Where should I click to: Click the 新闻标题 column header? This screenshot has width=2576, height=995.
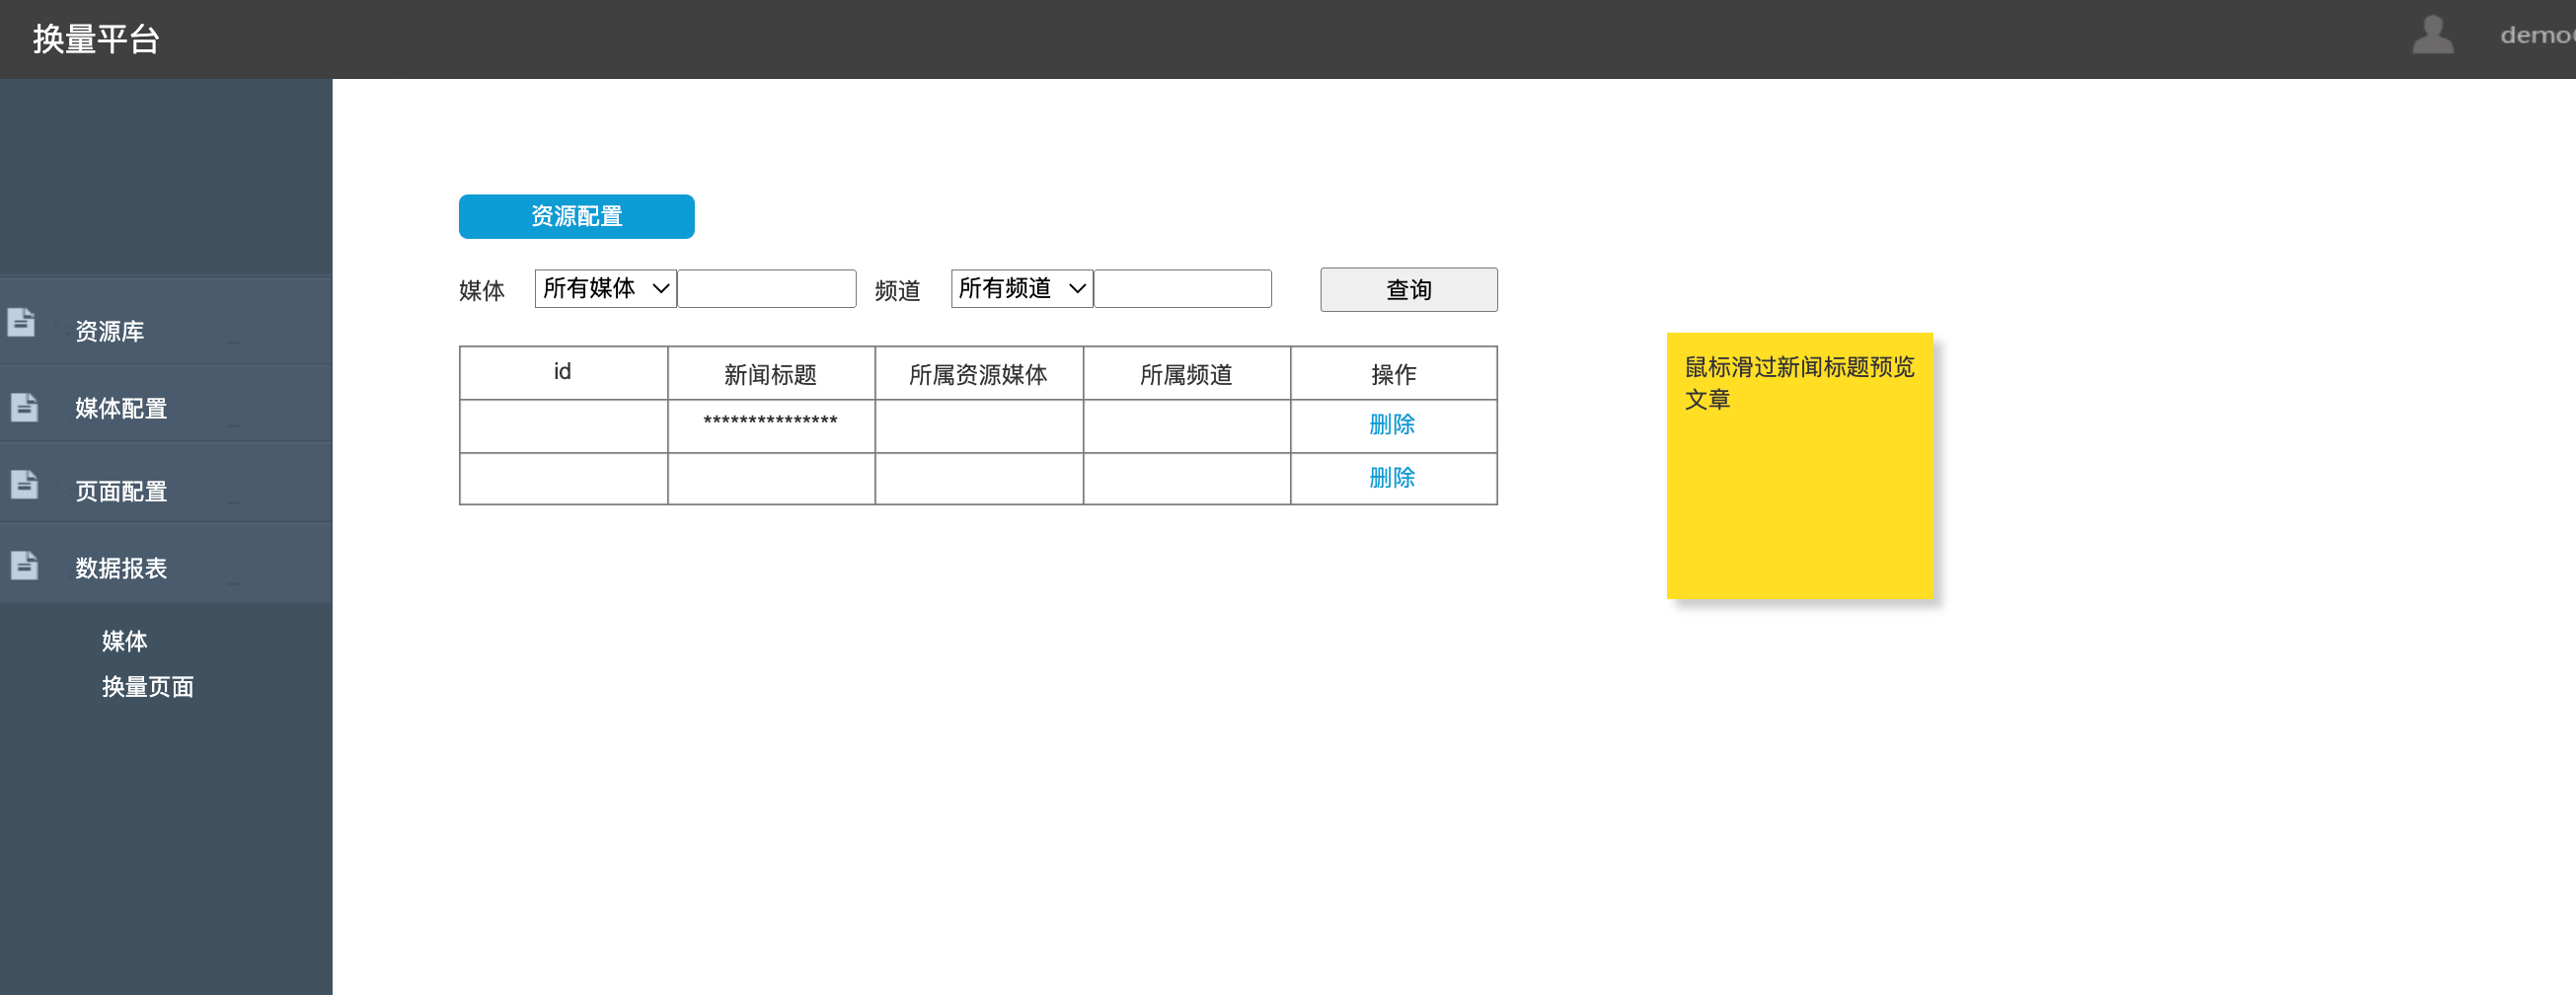pyautogui.click(x=770, y=374)
